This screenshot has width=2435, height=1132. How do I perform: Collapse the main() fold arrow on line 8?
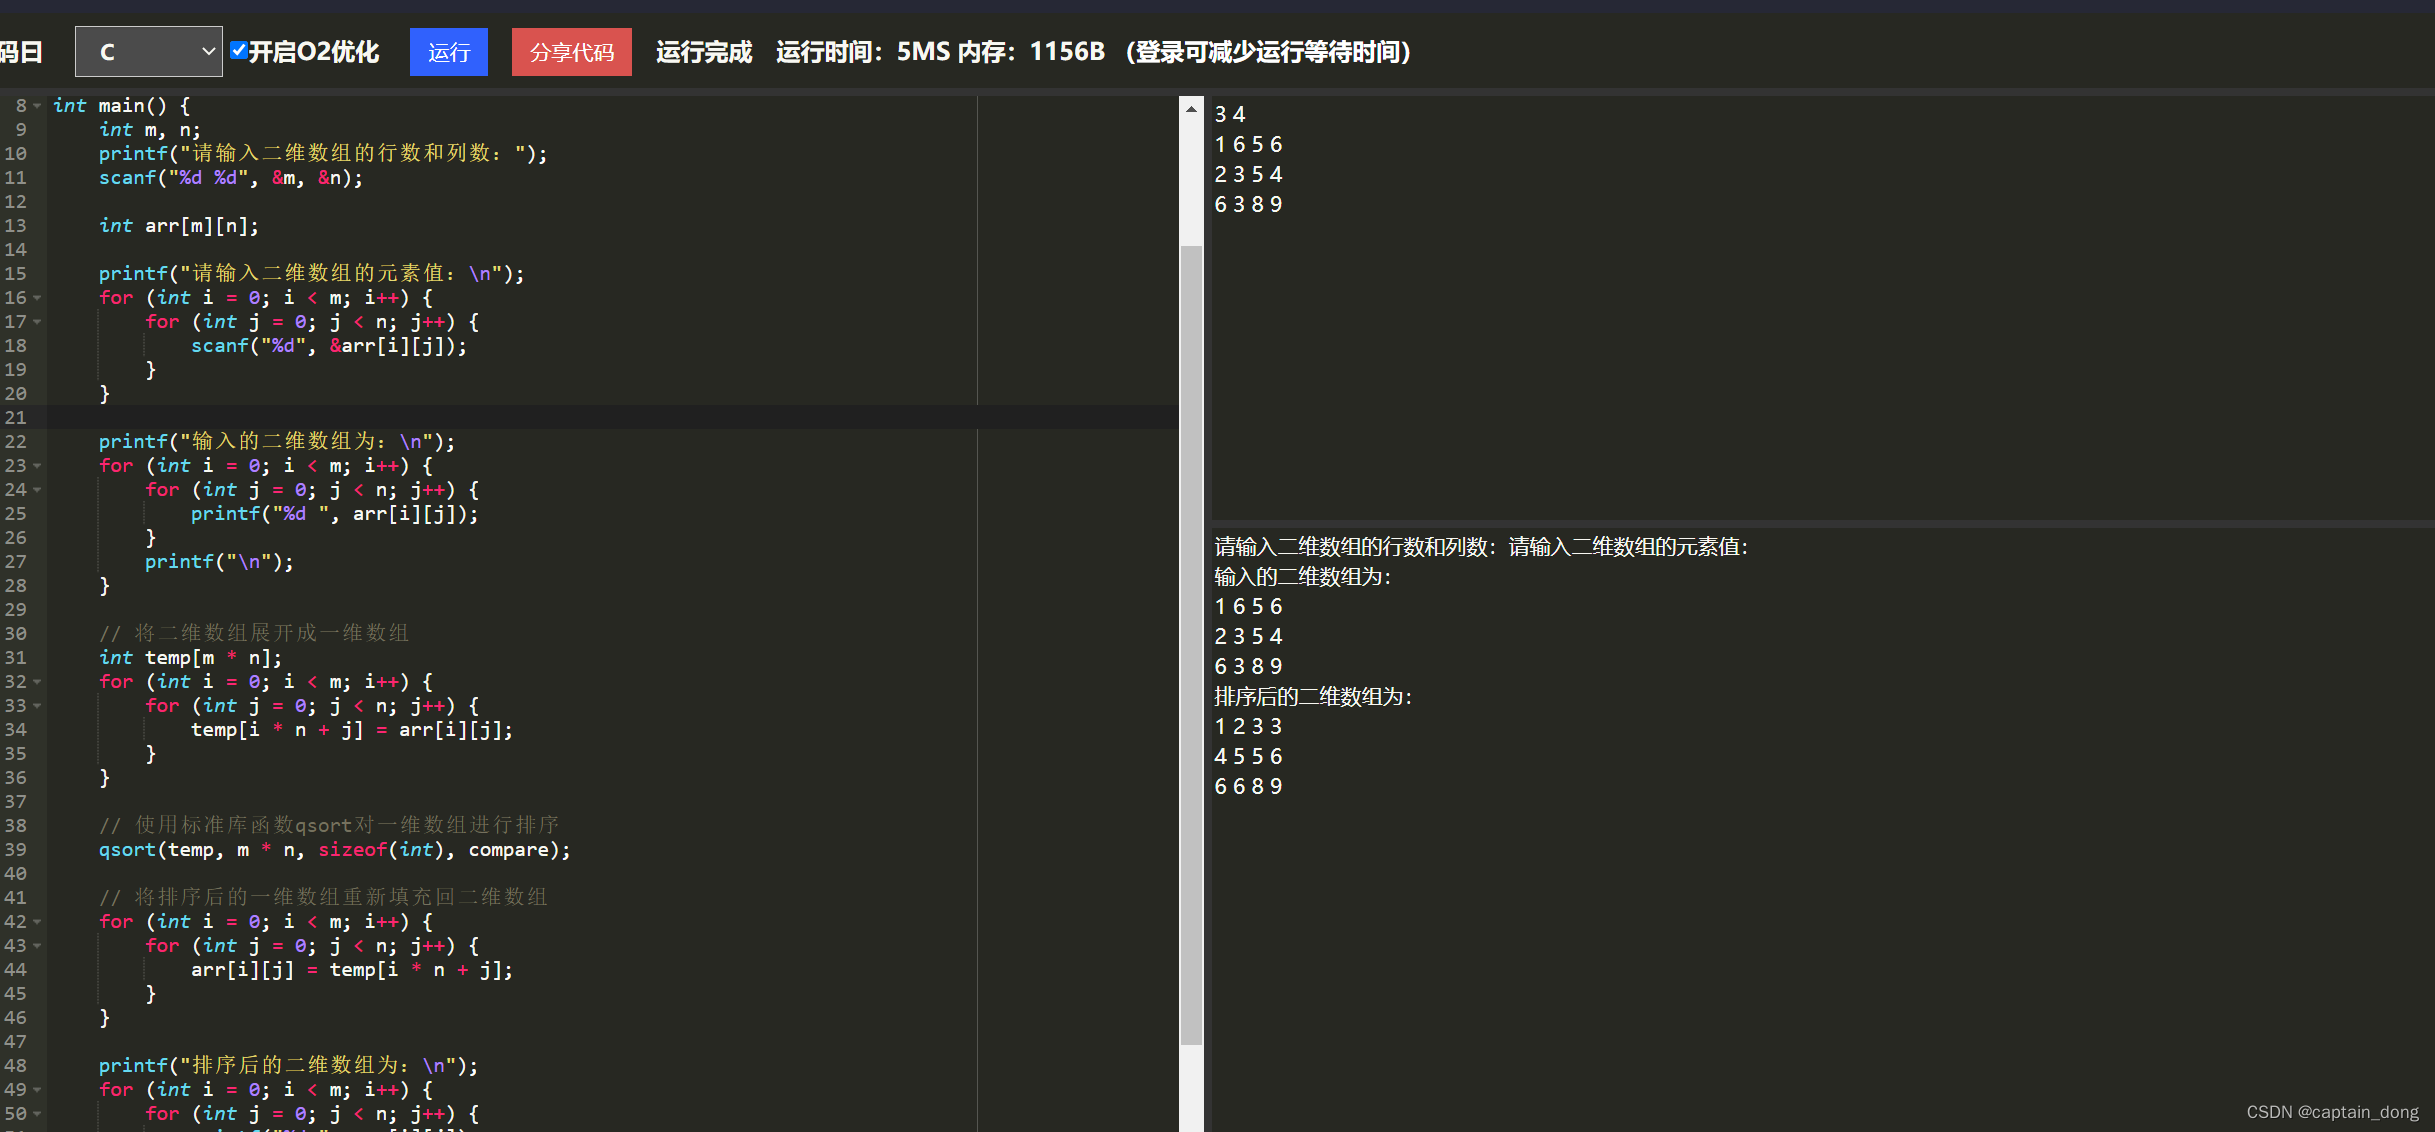38,106
